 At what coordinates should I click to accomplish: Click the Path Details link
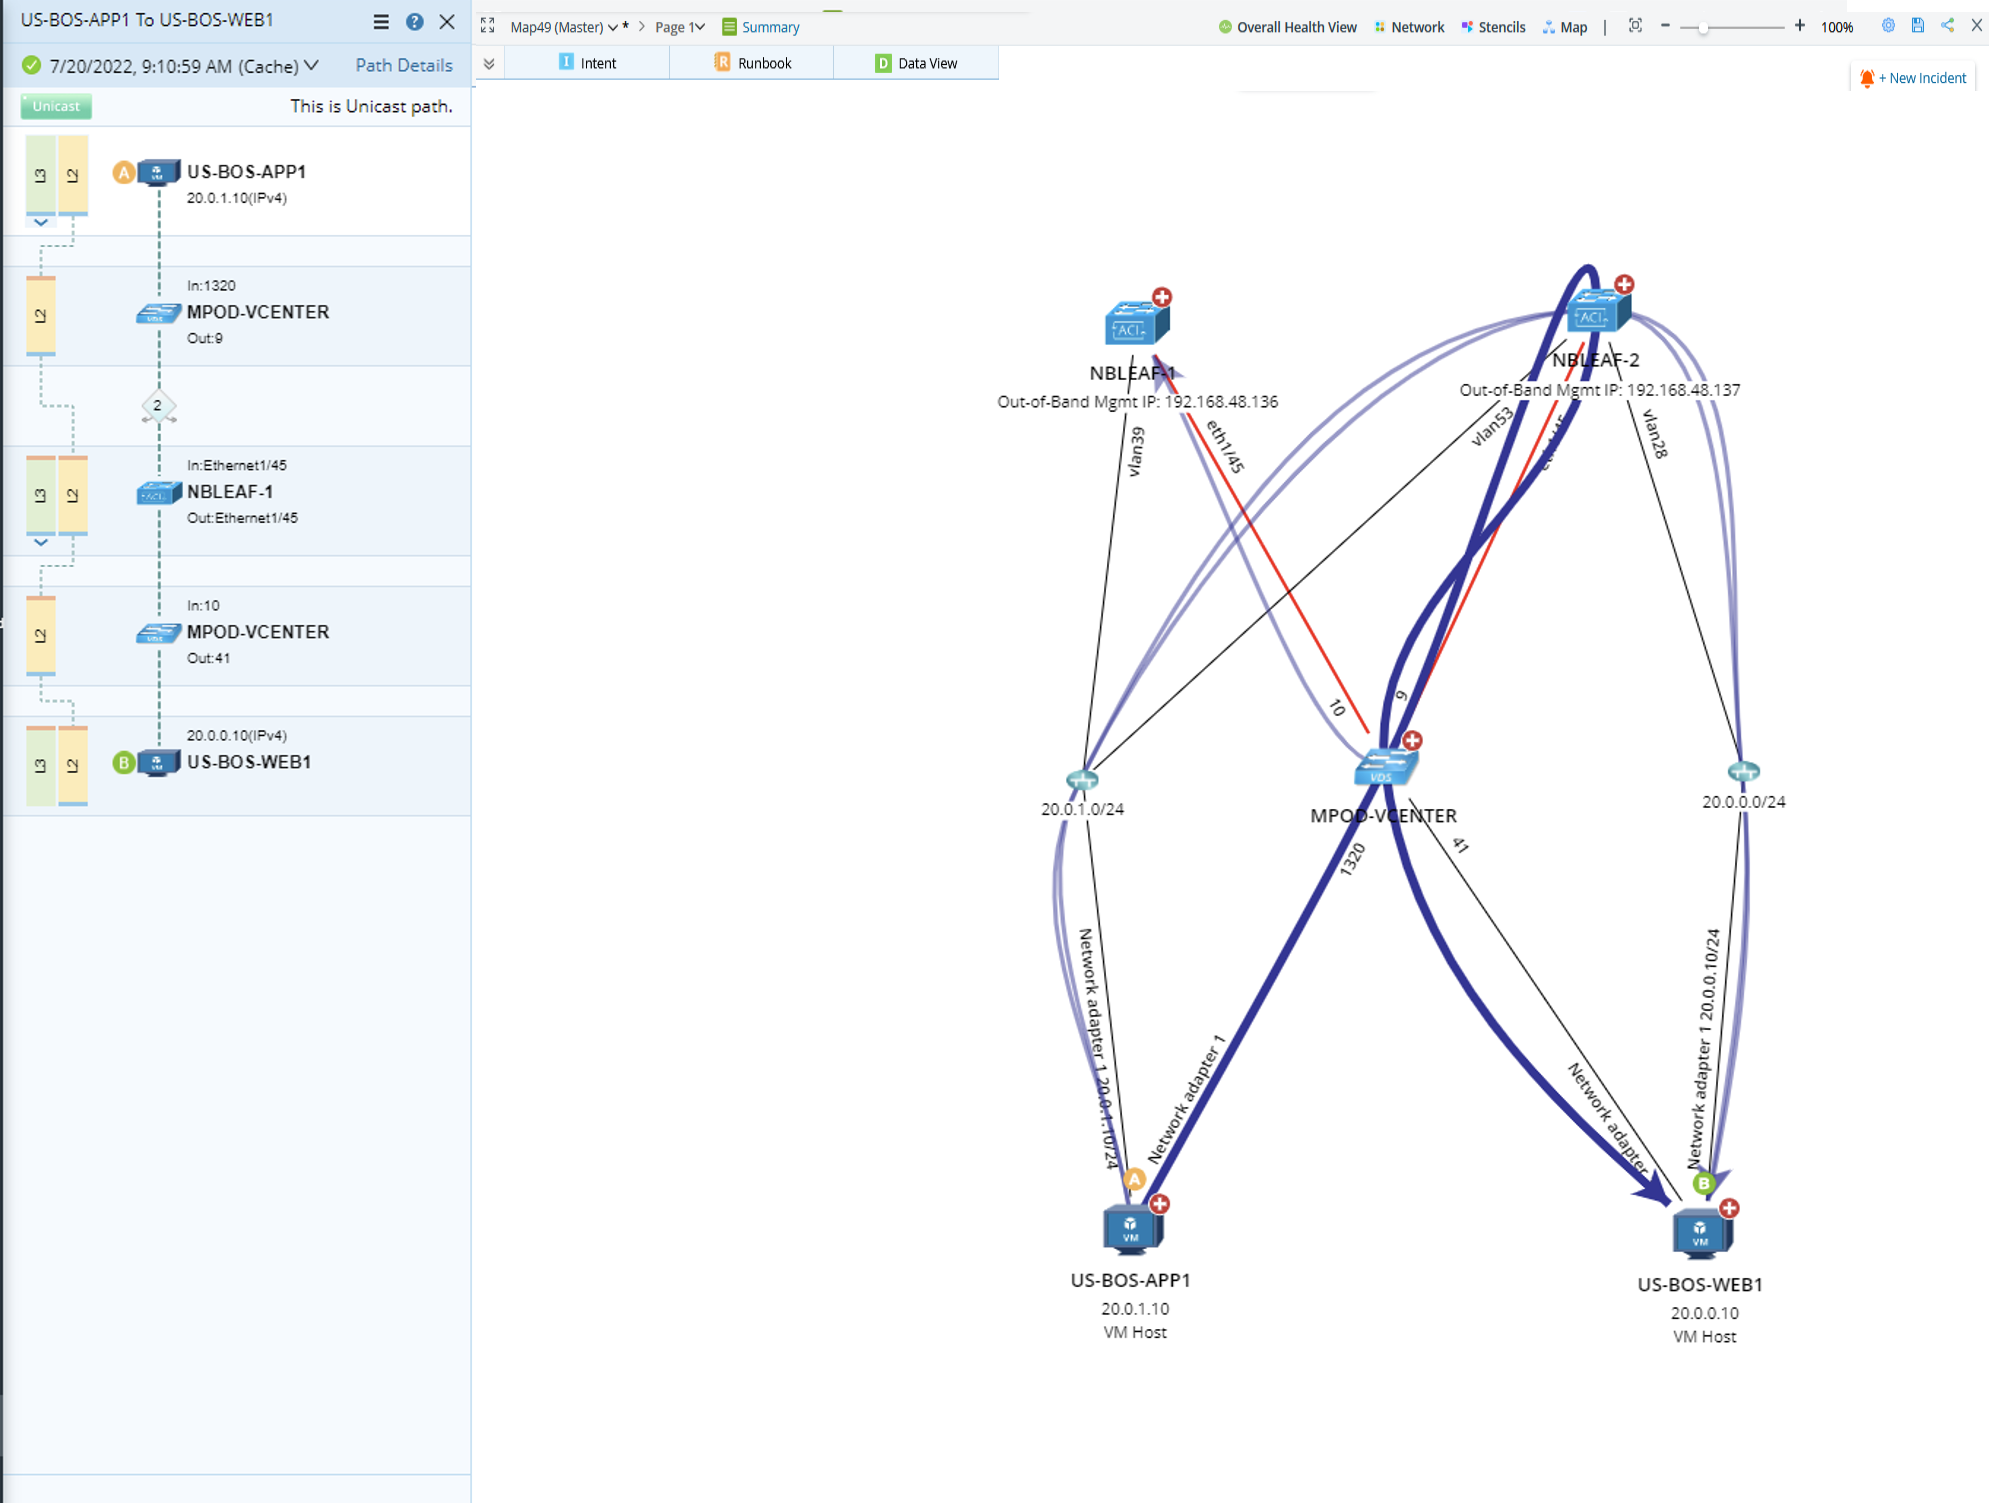coord(404,66)
